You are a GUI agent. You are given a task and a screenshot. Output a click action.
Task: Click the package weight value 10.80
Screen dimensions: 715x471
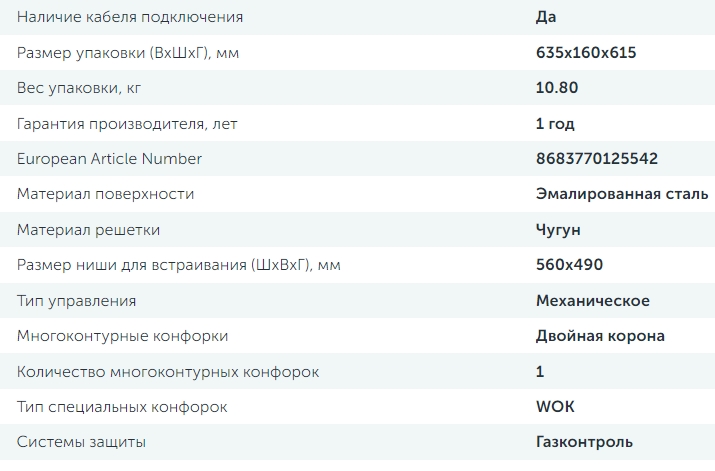pyautogui.click(x=557, y=88)
